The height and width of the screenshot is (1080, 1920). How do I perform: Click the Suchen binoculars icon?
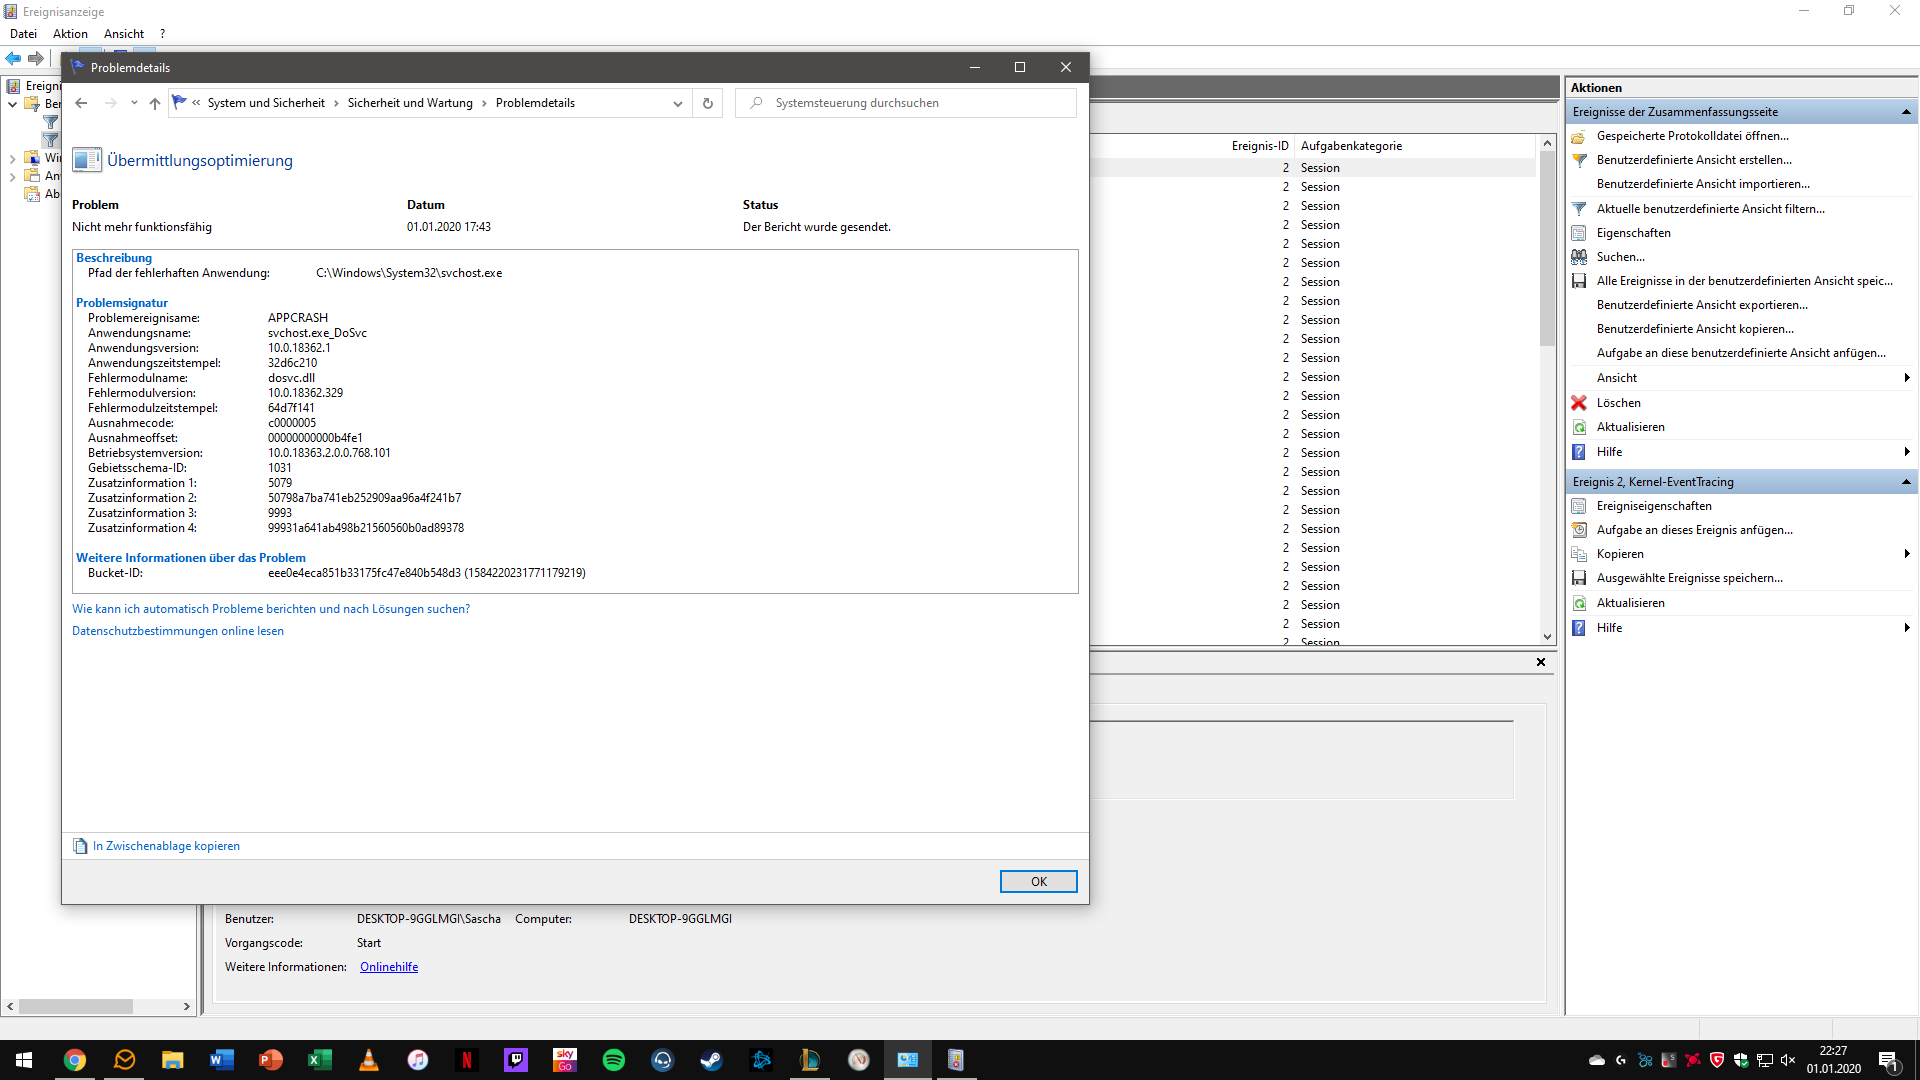(x=1579, y=257)
